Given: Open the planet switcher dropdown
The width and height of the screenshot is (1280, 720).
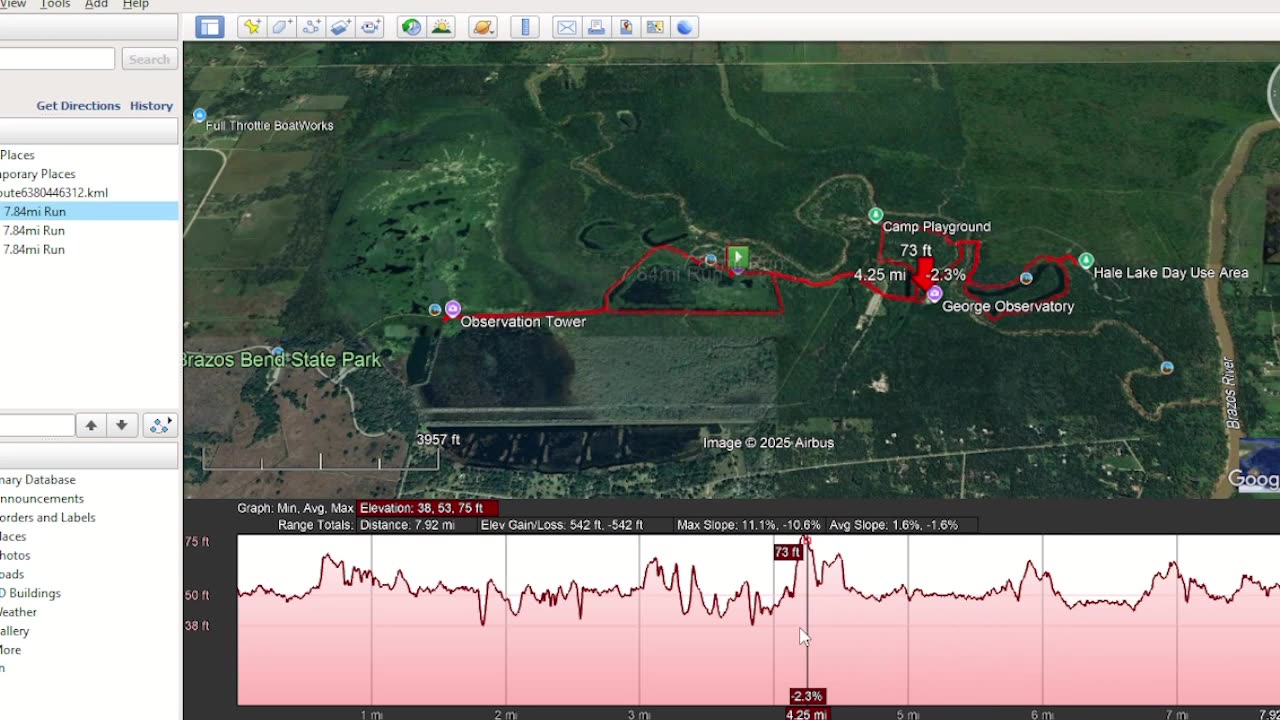Looking at the screenshot, I should (x=483, y=27).
